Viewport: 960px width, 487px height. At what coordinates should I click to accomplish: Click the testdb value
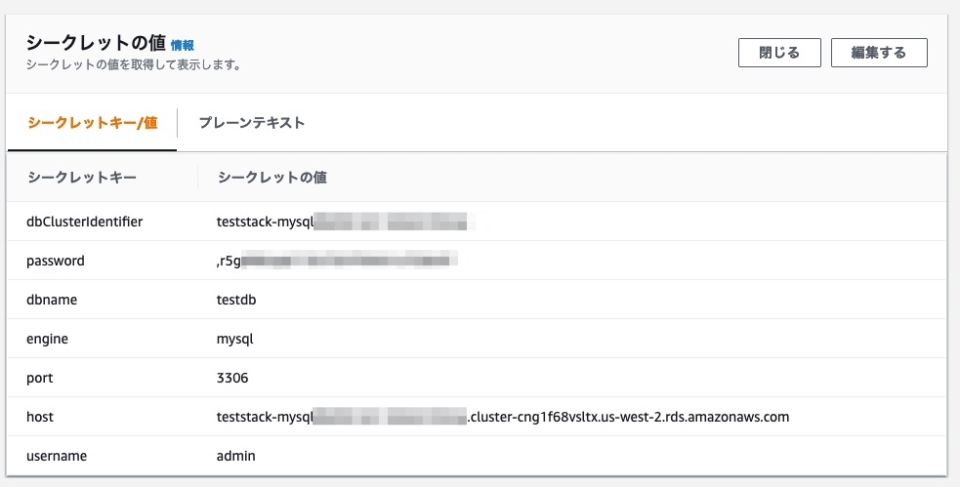pos(236,300)
